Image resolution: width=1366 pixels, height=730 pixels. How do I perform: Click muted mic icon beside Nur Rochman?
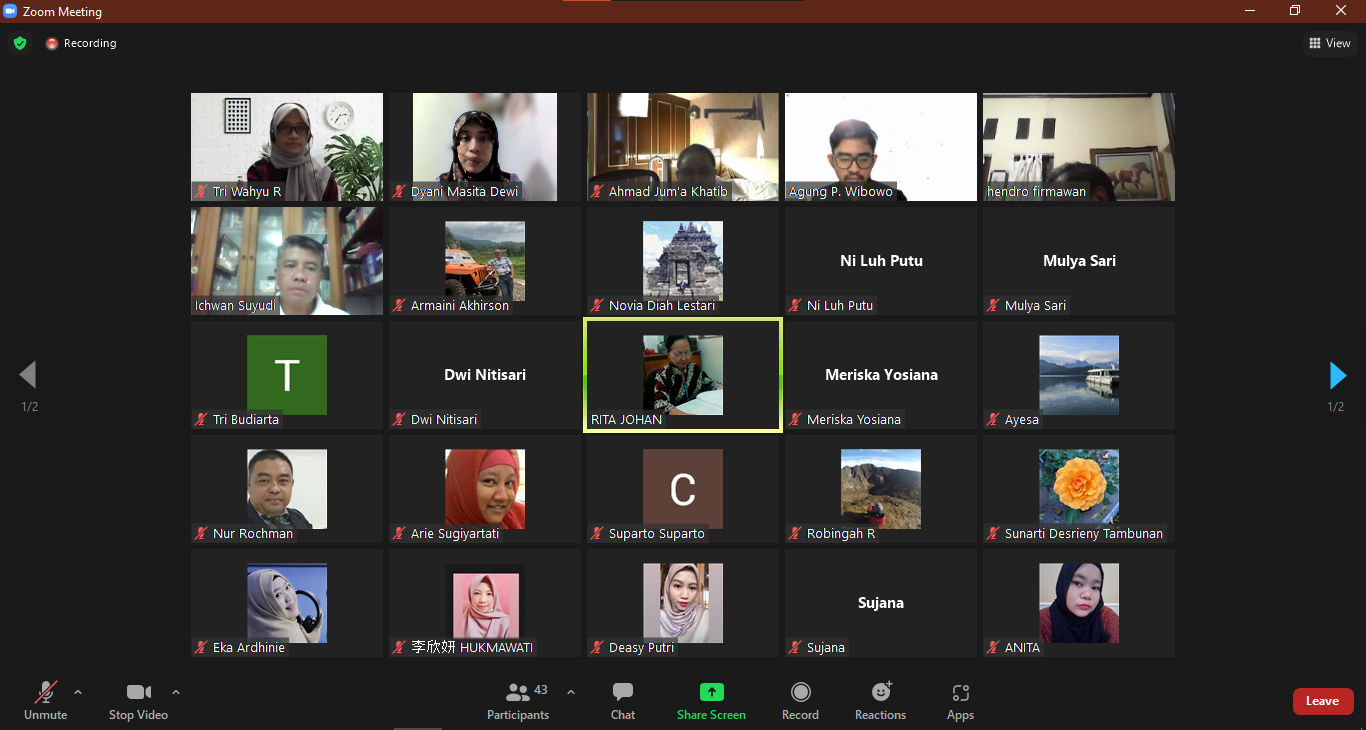point(202,534)
